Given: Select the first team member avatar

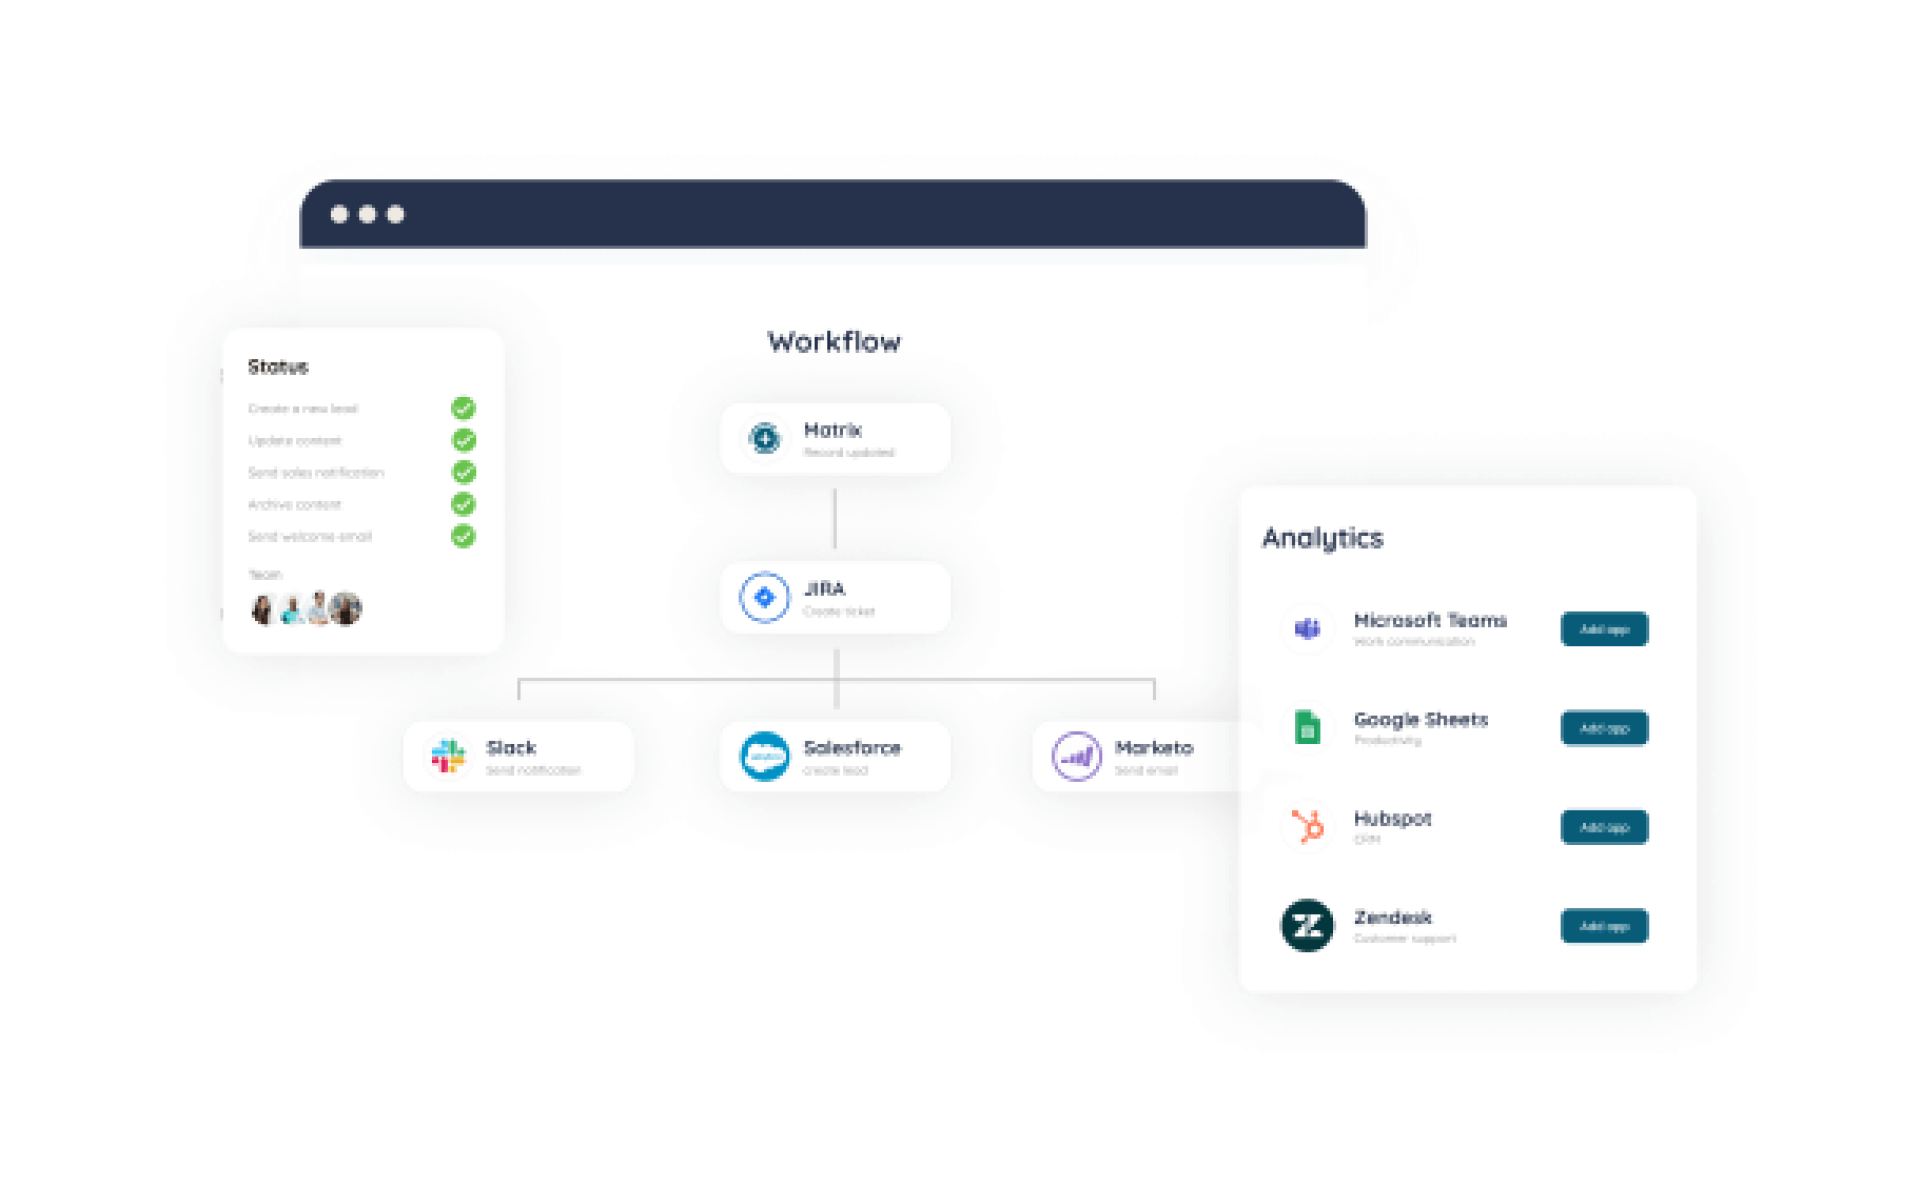Looking at the screenshot, I should pyautogui.click(x=264, y=609).
